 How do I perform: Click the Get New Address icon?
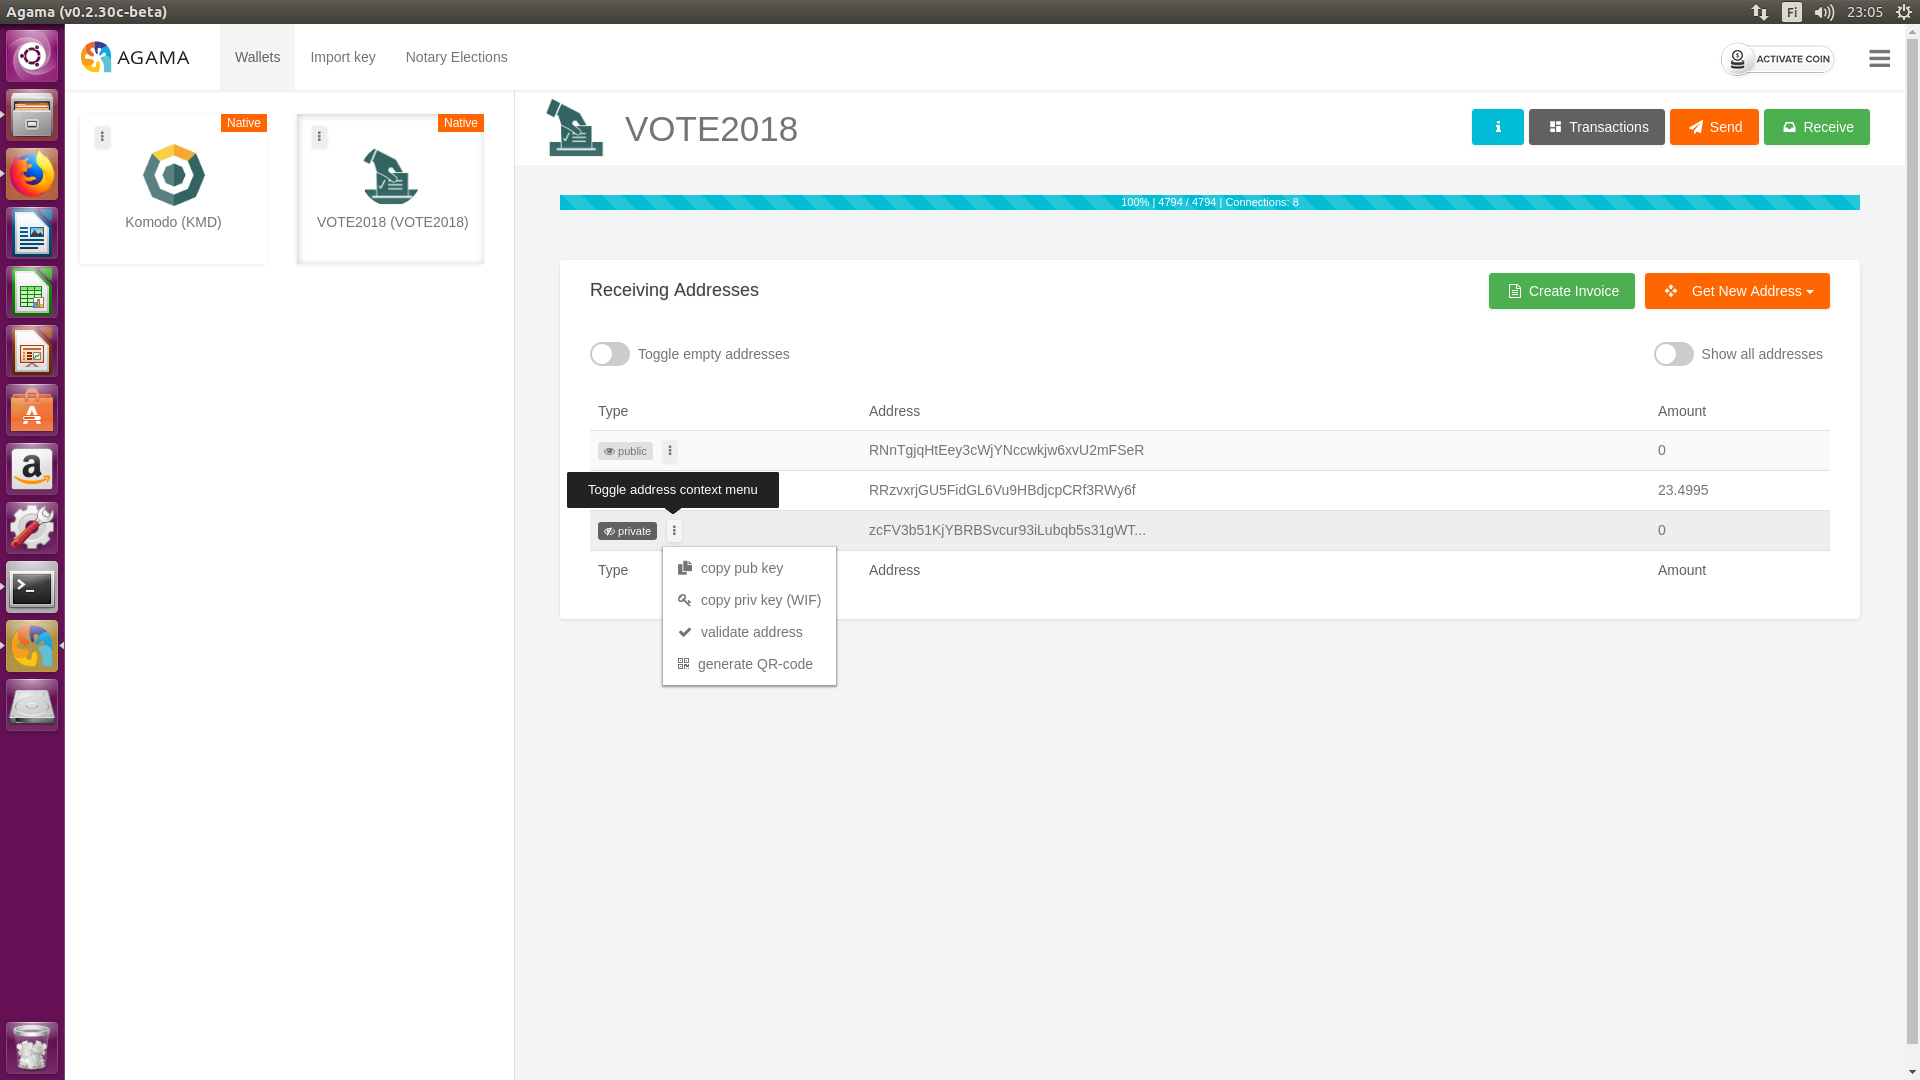[1669, 290]
